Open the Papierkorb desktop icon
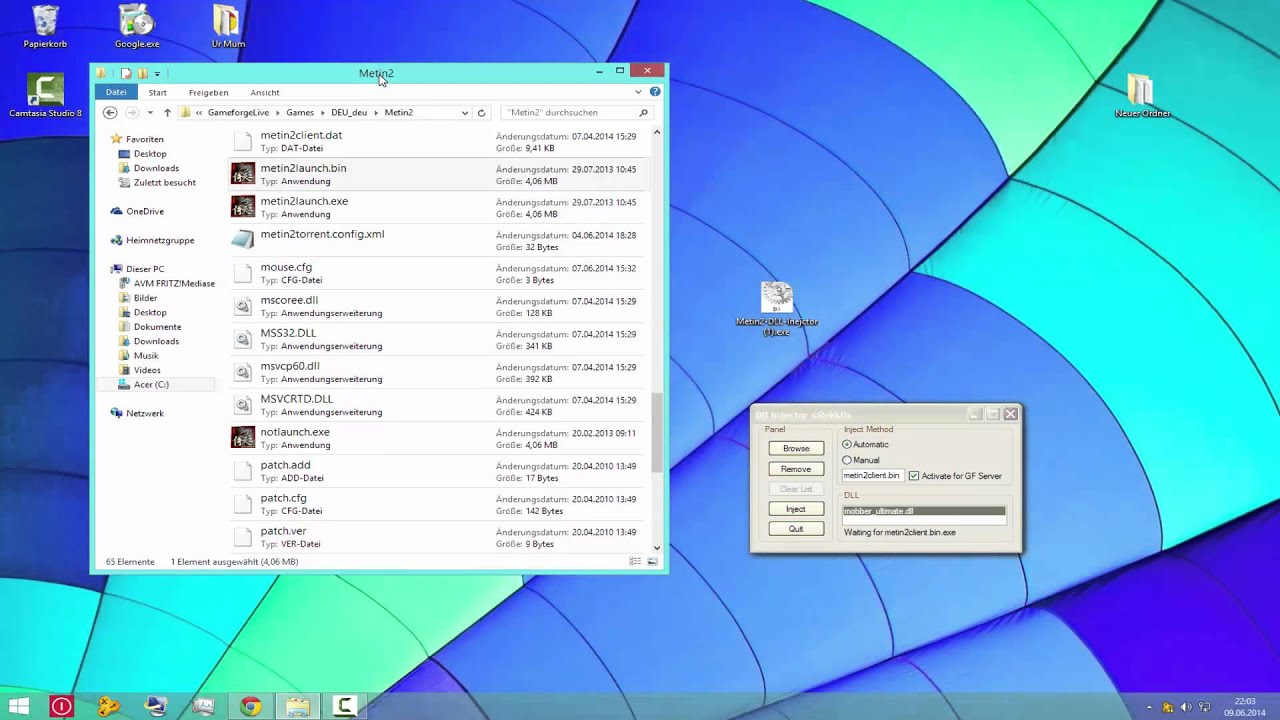 coord(45,26)
